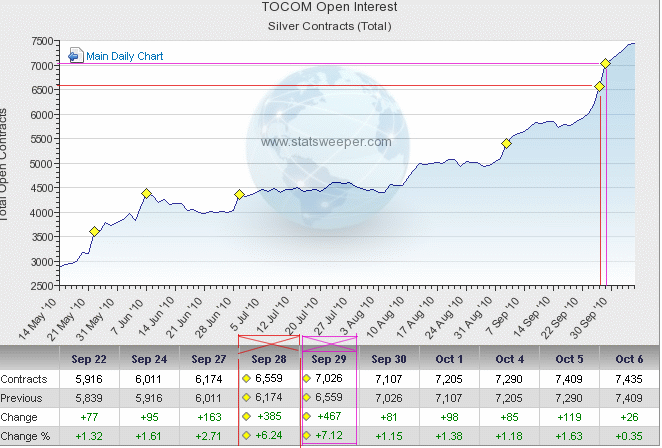Image resolution: width=662 pixels, height=448 pixels.
Task: Click diamond icon in Sep 28 Contracts cell
Action: [246, 380]
